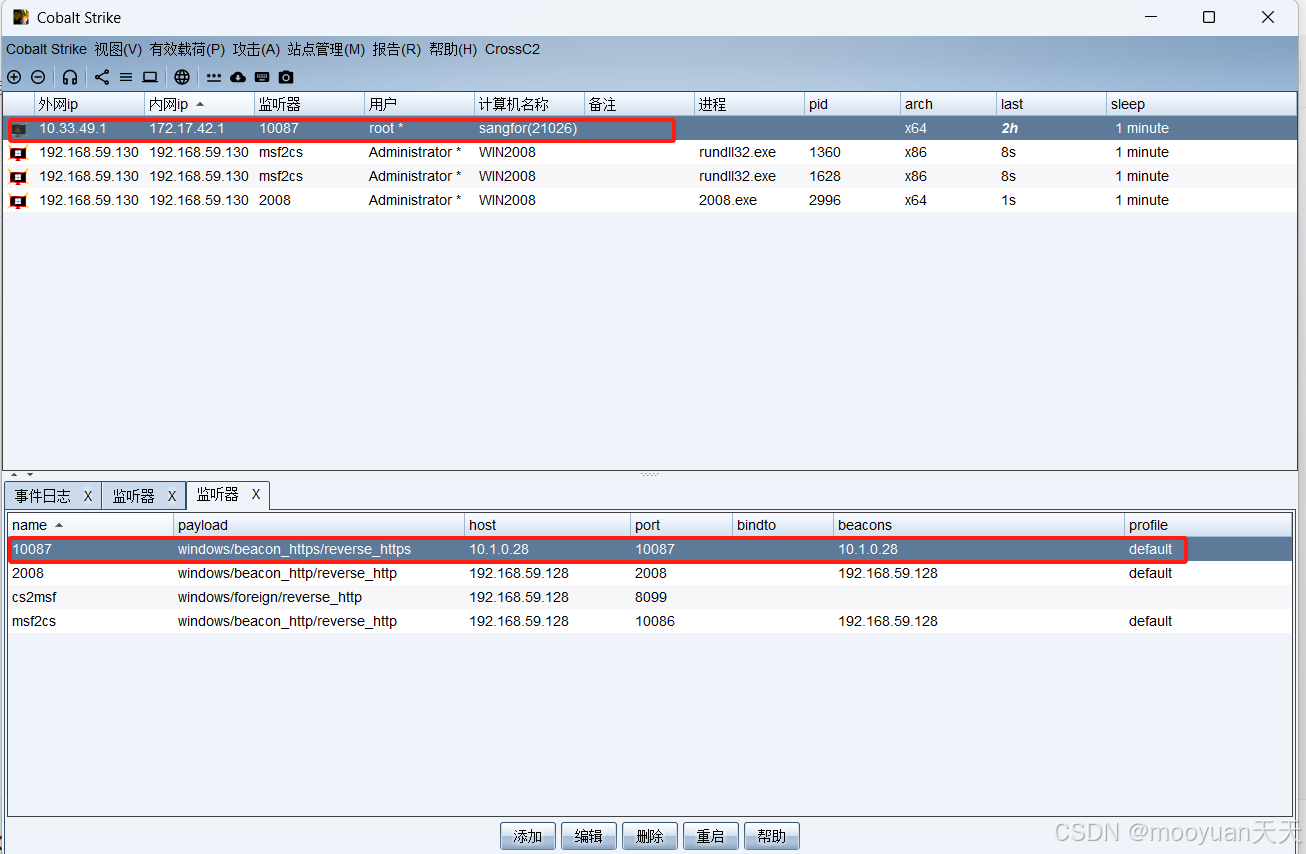Open site management globe icon

(x=182, y=77)
